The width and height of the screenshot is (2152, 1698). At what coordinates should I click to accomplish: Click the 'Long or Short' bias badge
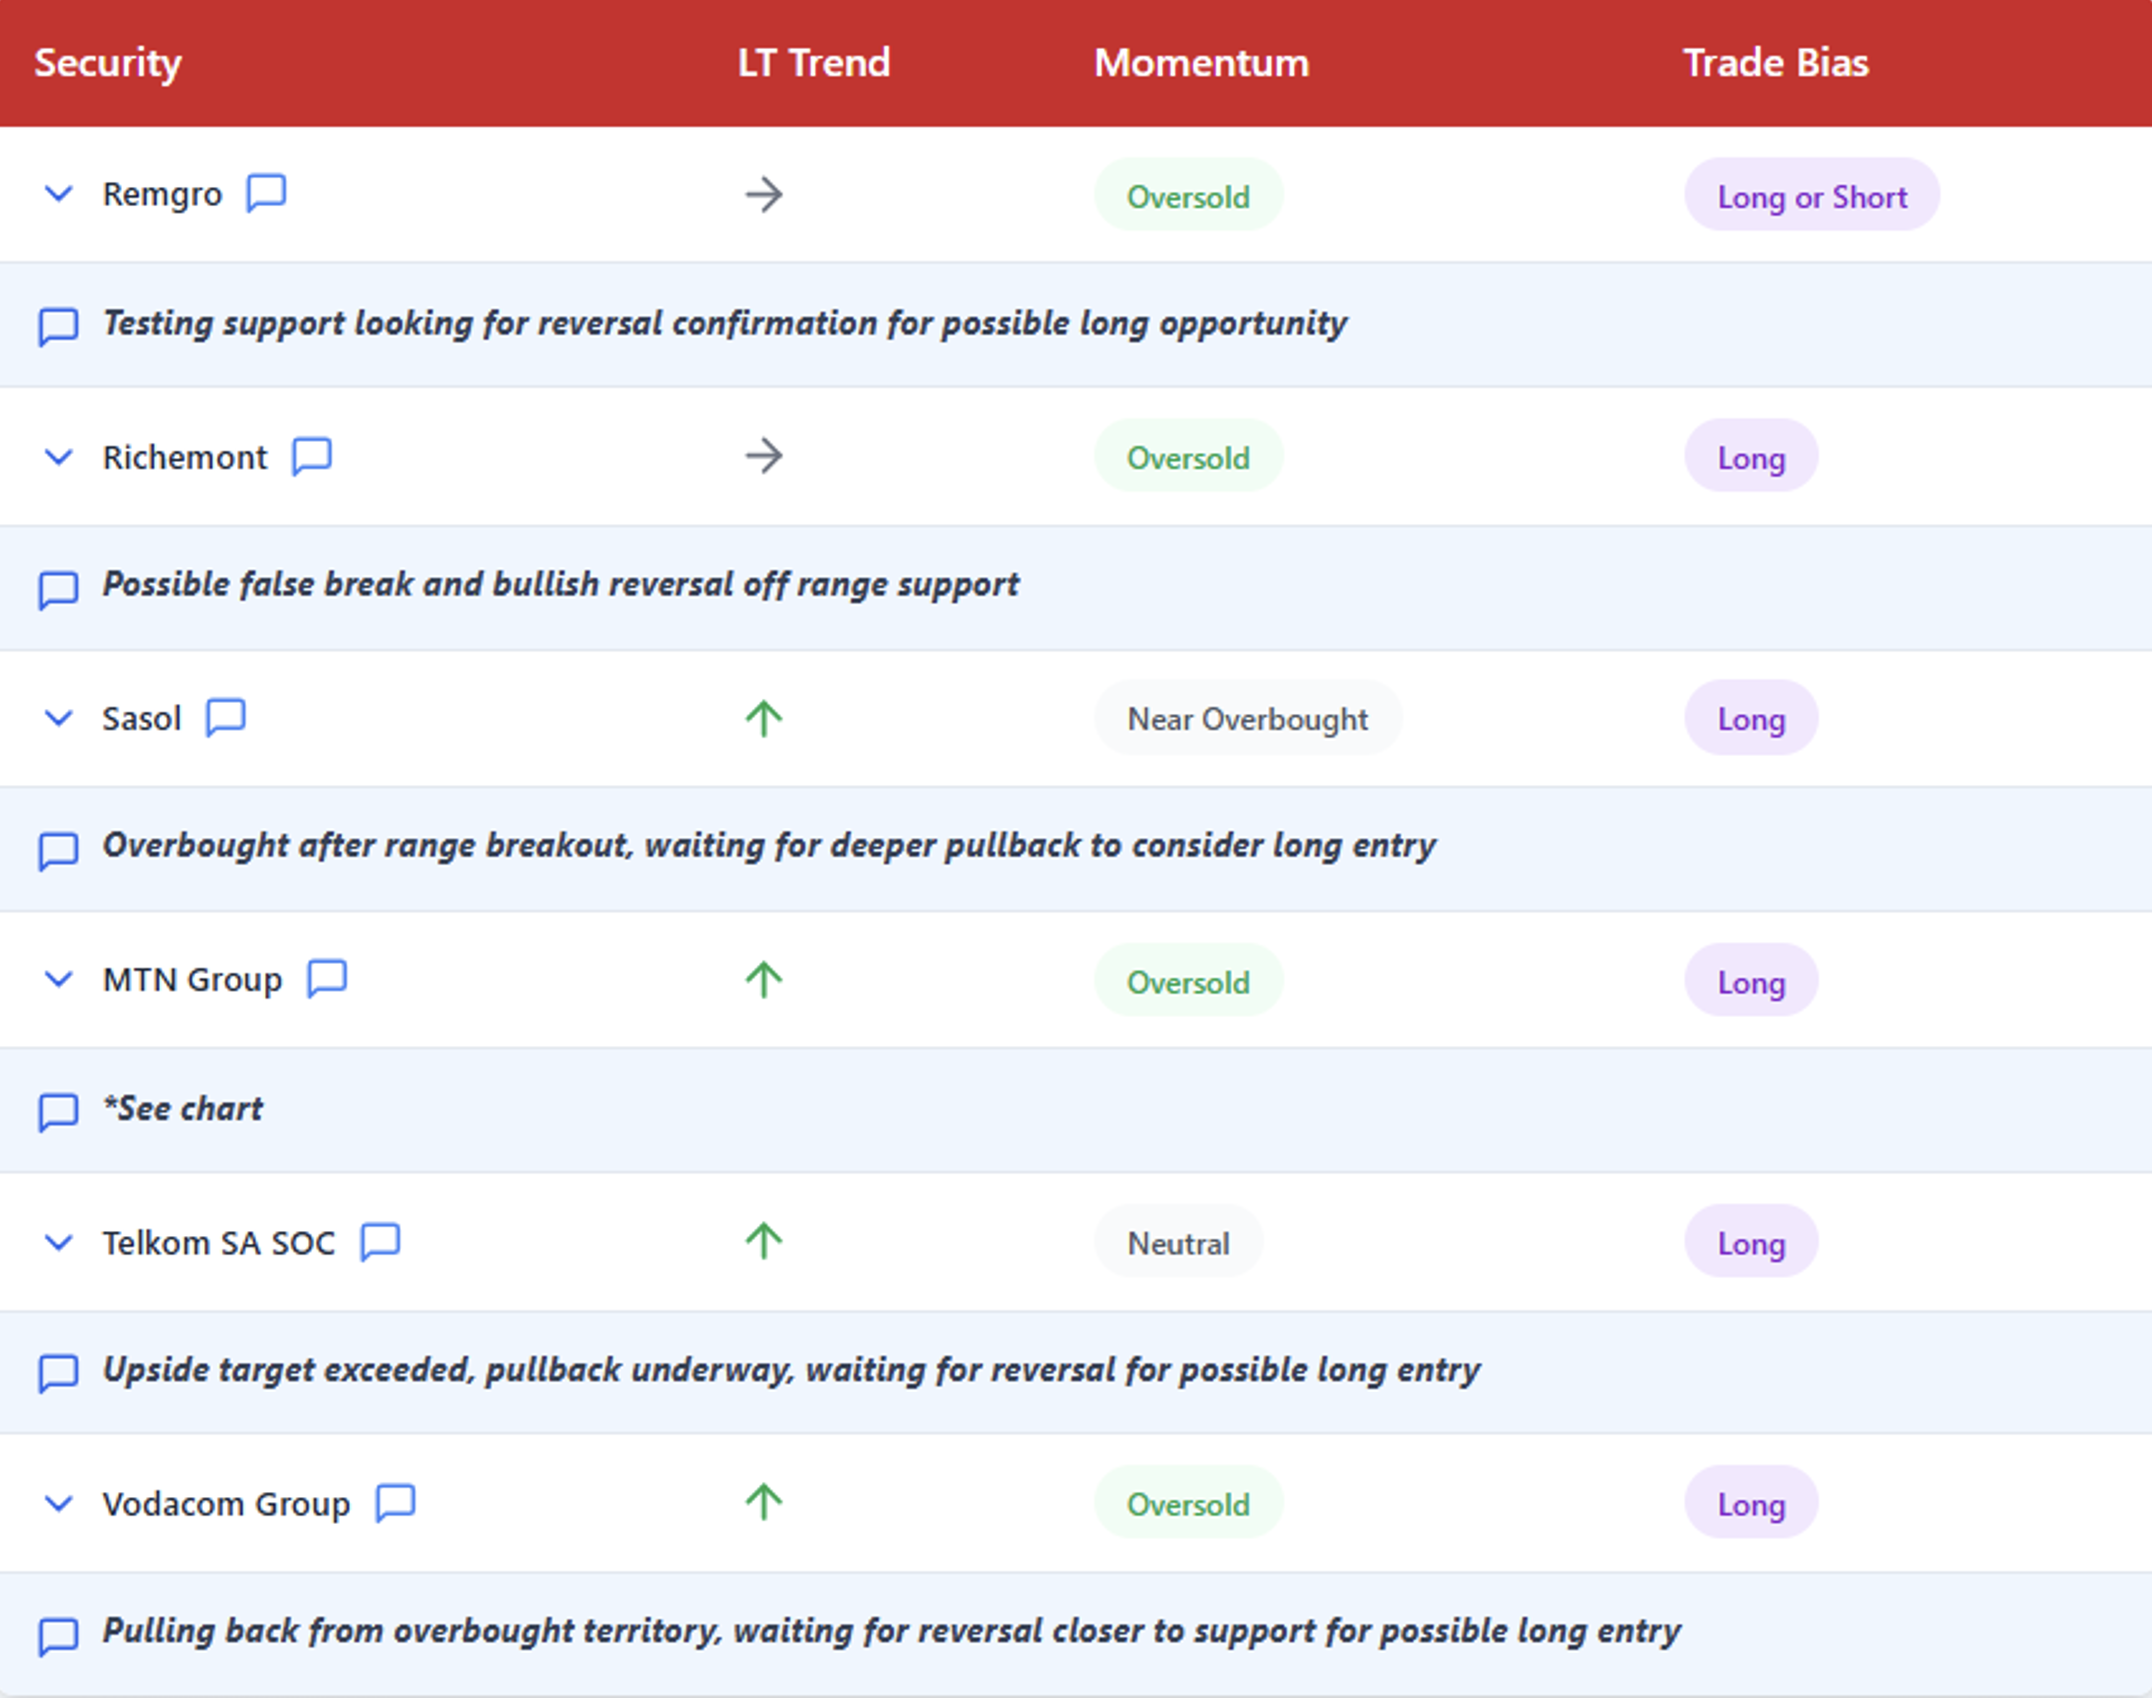coord(1811,196)
